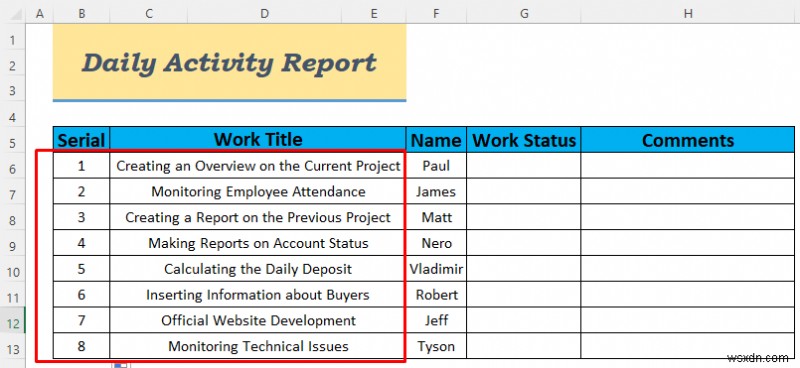
Task: Select column B header
Action: pyautogui.click(x=81, y=14)
